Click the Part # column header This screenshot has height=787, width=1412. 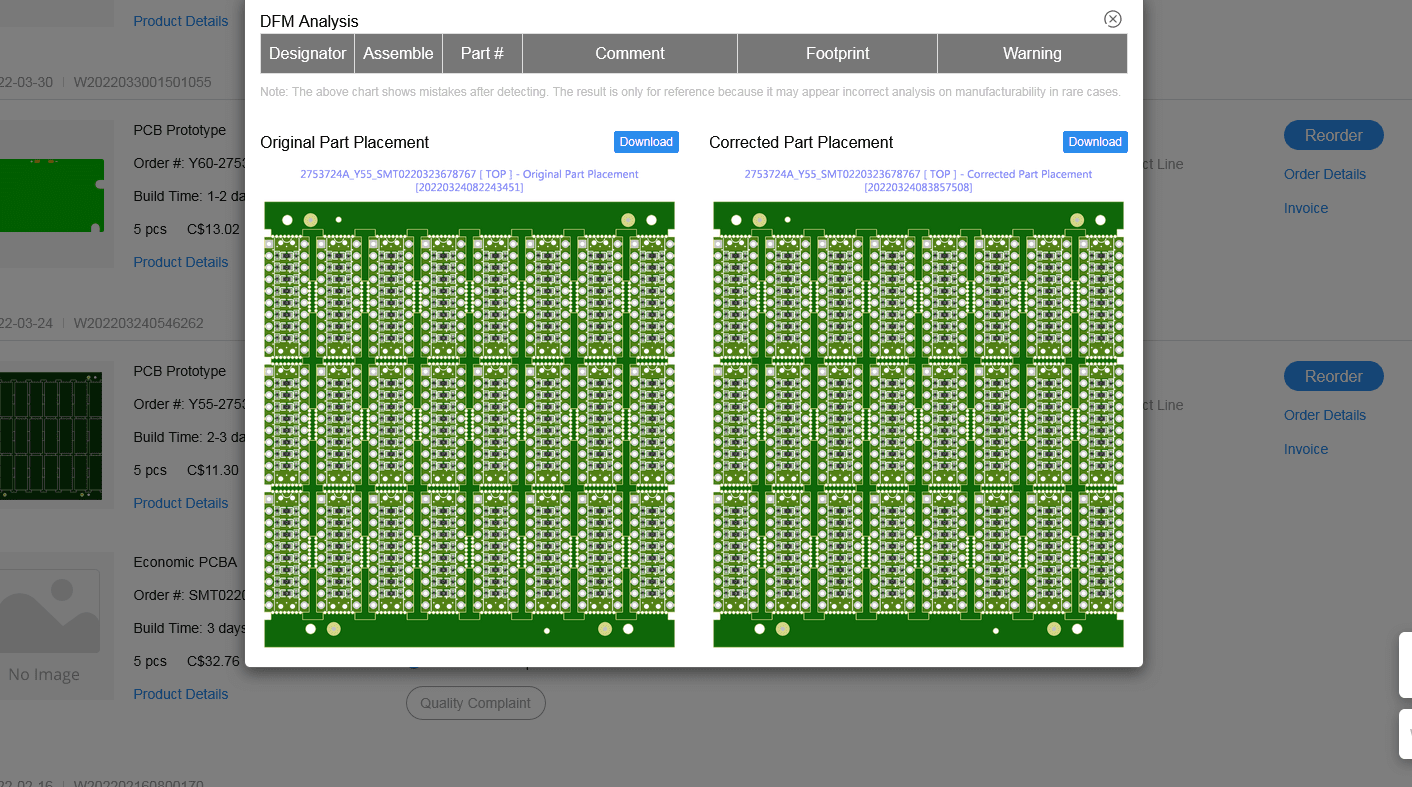(482, 54)
